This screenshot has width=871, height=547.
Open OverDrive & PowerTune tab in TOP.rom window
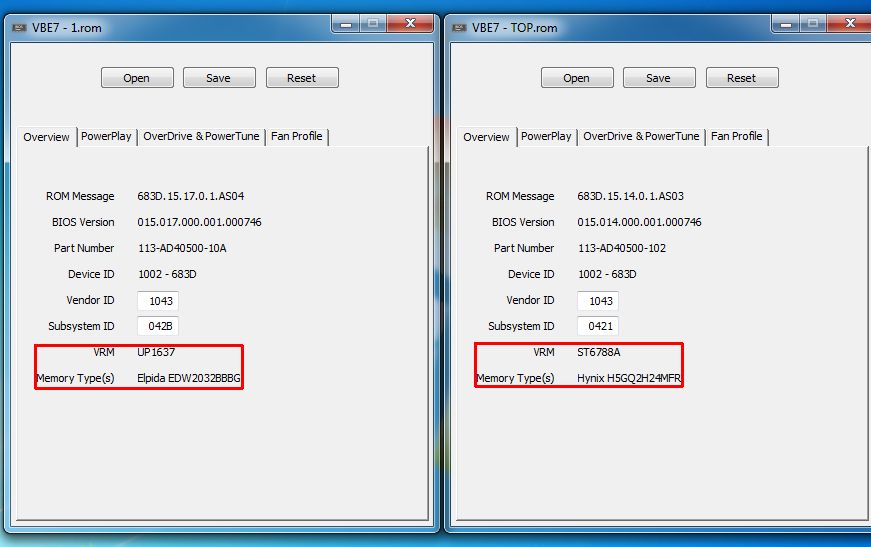pyautogui.click(x=641, y=136)
